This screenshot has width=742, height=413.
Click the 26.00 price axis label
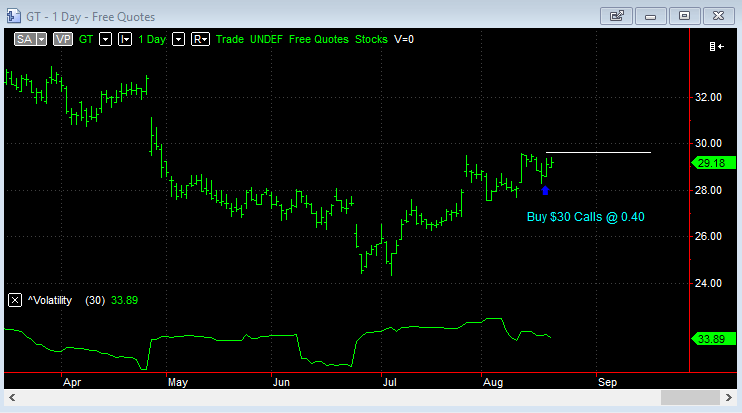pyautogui.click(x=708, y=236)
